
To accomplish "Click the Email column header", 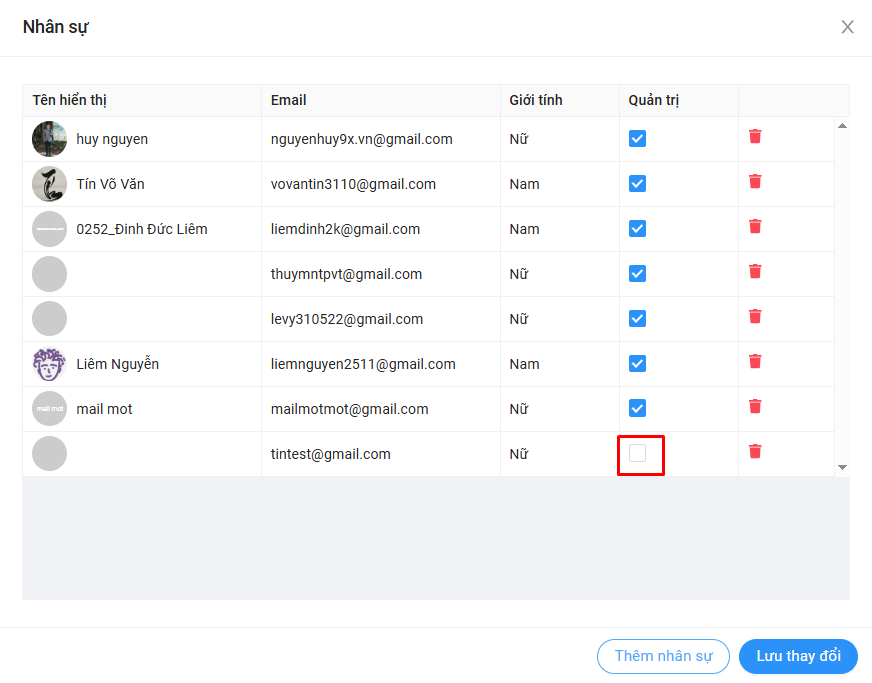I will (x=289, y=100).
